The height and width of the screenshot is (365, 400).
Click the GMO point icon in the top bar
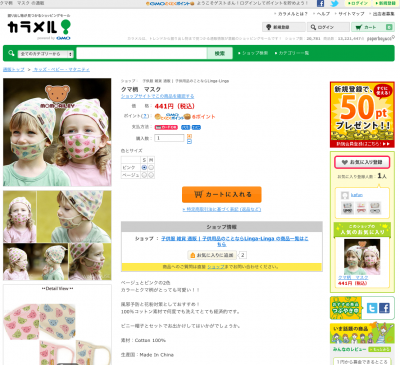point(170,3)
